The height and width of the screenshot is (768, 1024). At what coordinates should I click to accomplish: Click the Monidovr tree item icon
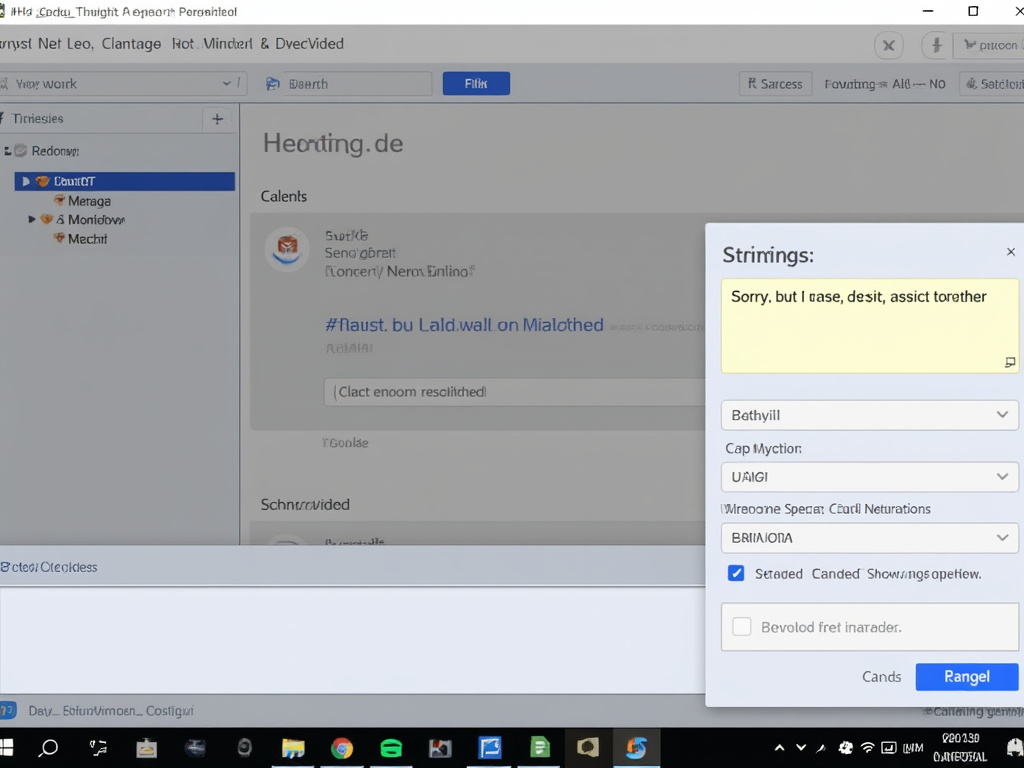[46, 219]
